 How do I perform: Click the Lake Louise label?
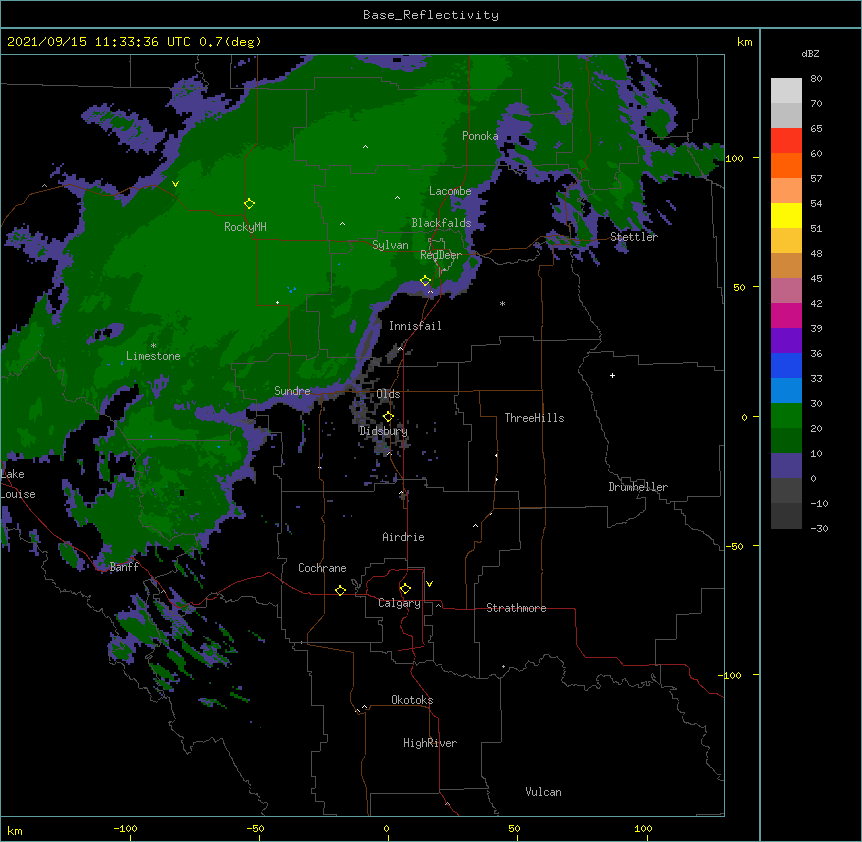pyautogui.click(x=17, y=484)
